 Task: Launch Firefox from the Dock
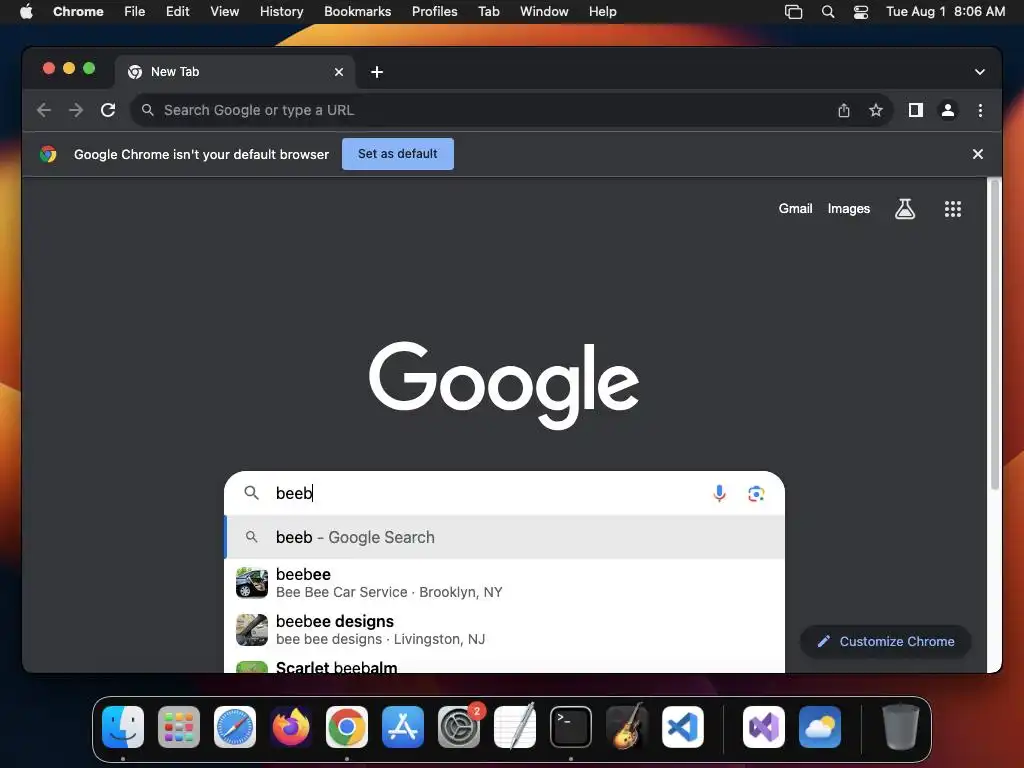tap(291, 727)
